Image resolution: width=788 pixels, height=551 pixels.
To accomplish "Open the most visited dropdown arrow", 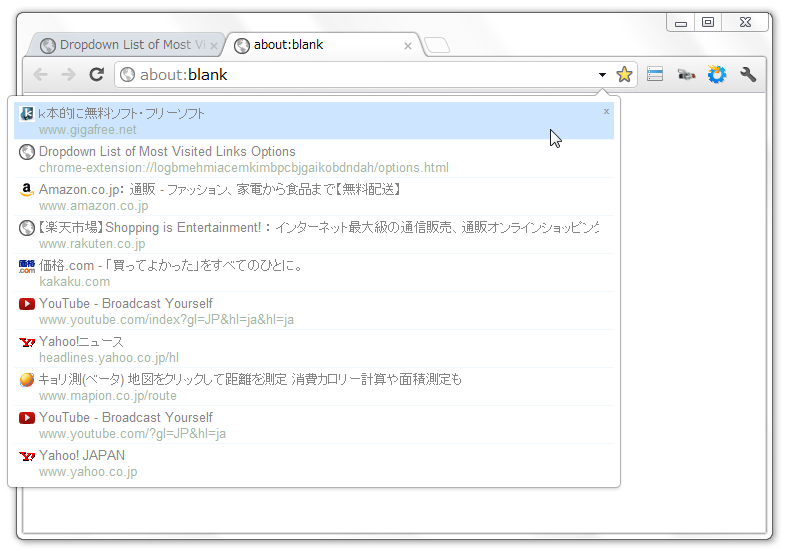I will (602, 75).
